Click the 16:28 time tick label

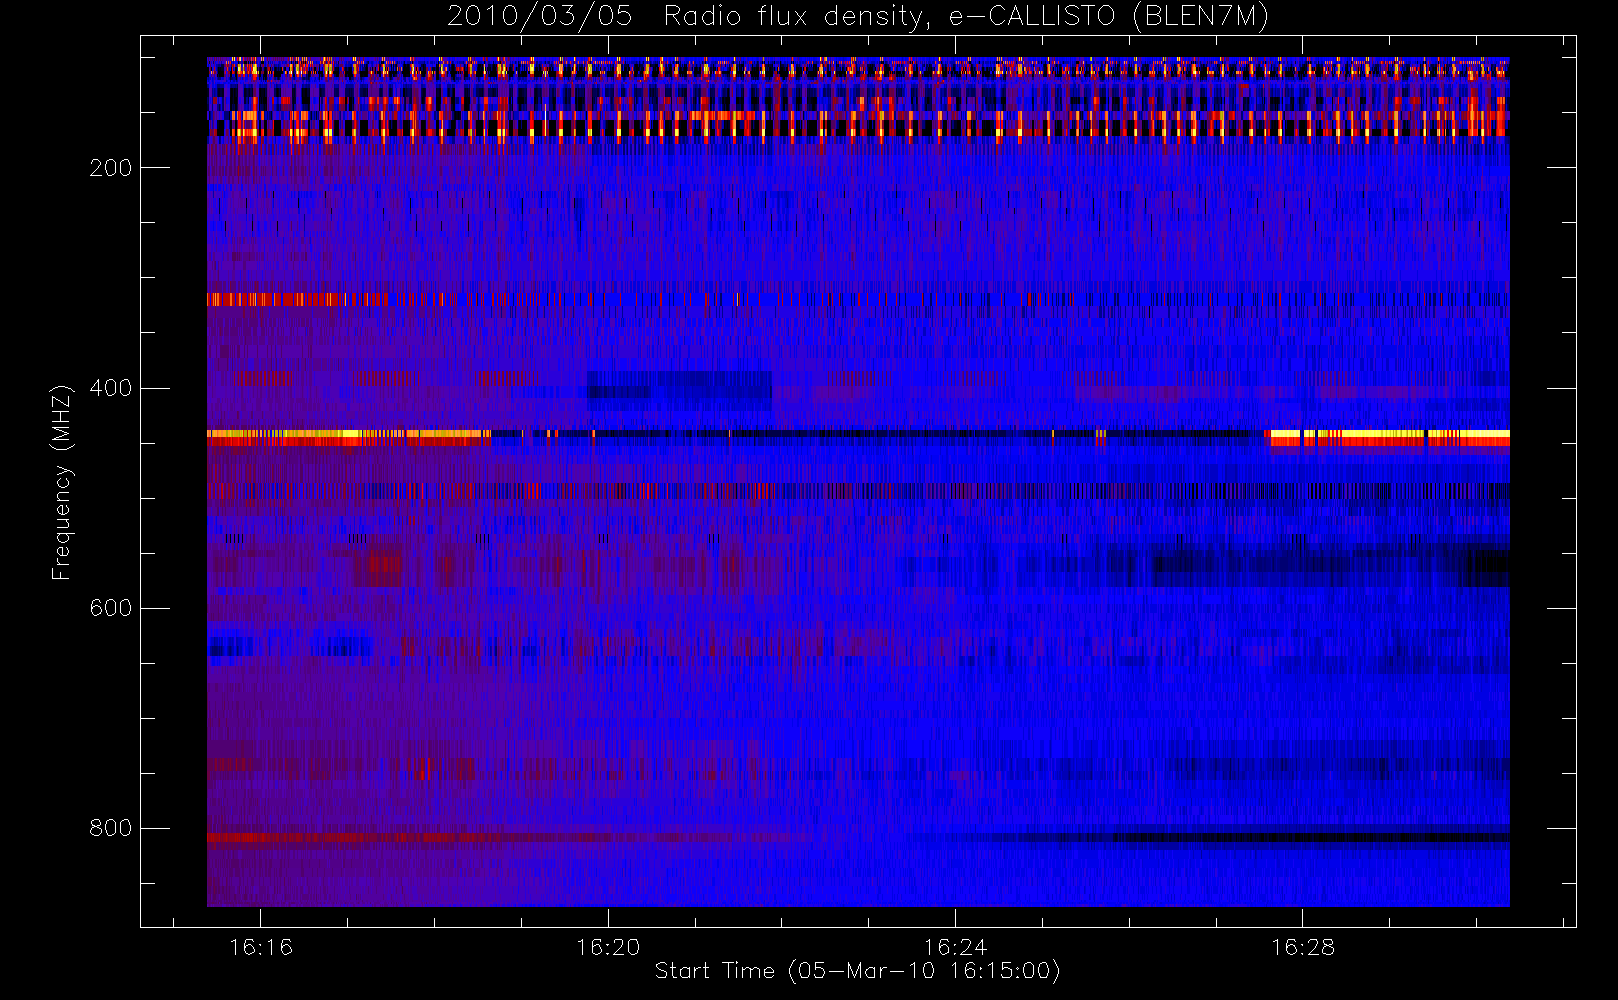point(1303,947)
